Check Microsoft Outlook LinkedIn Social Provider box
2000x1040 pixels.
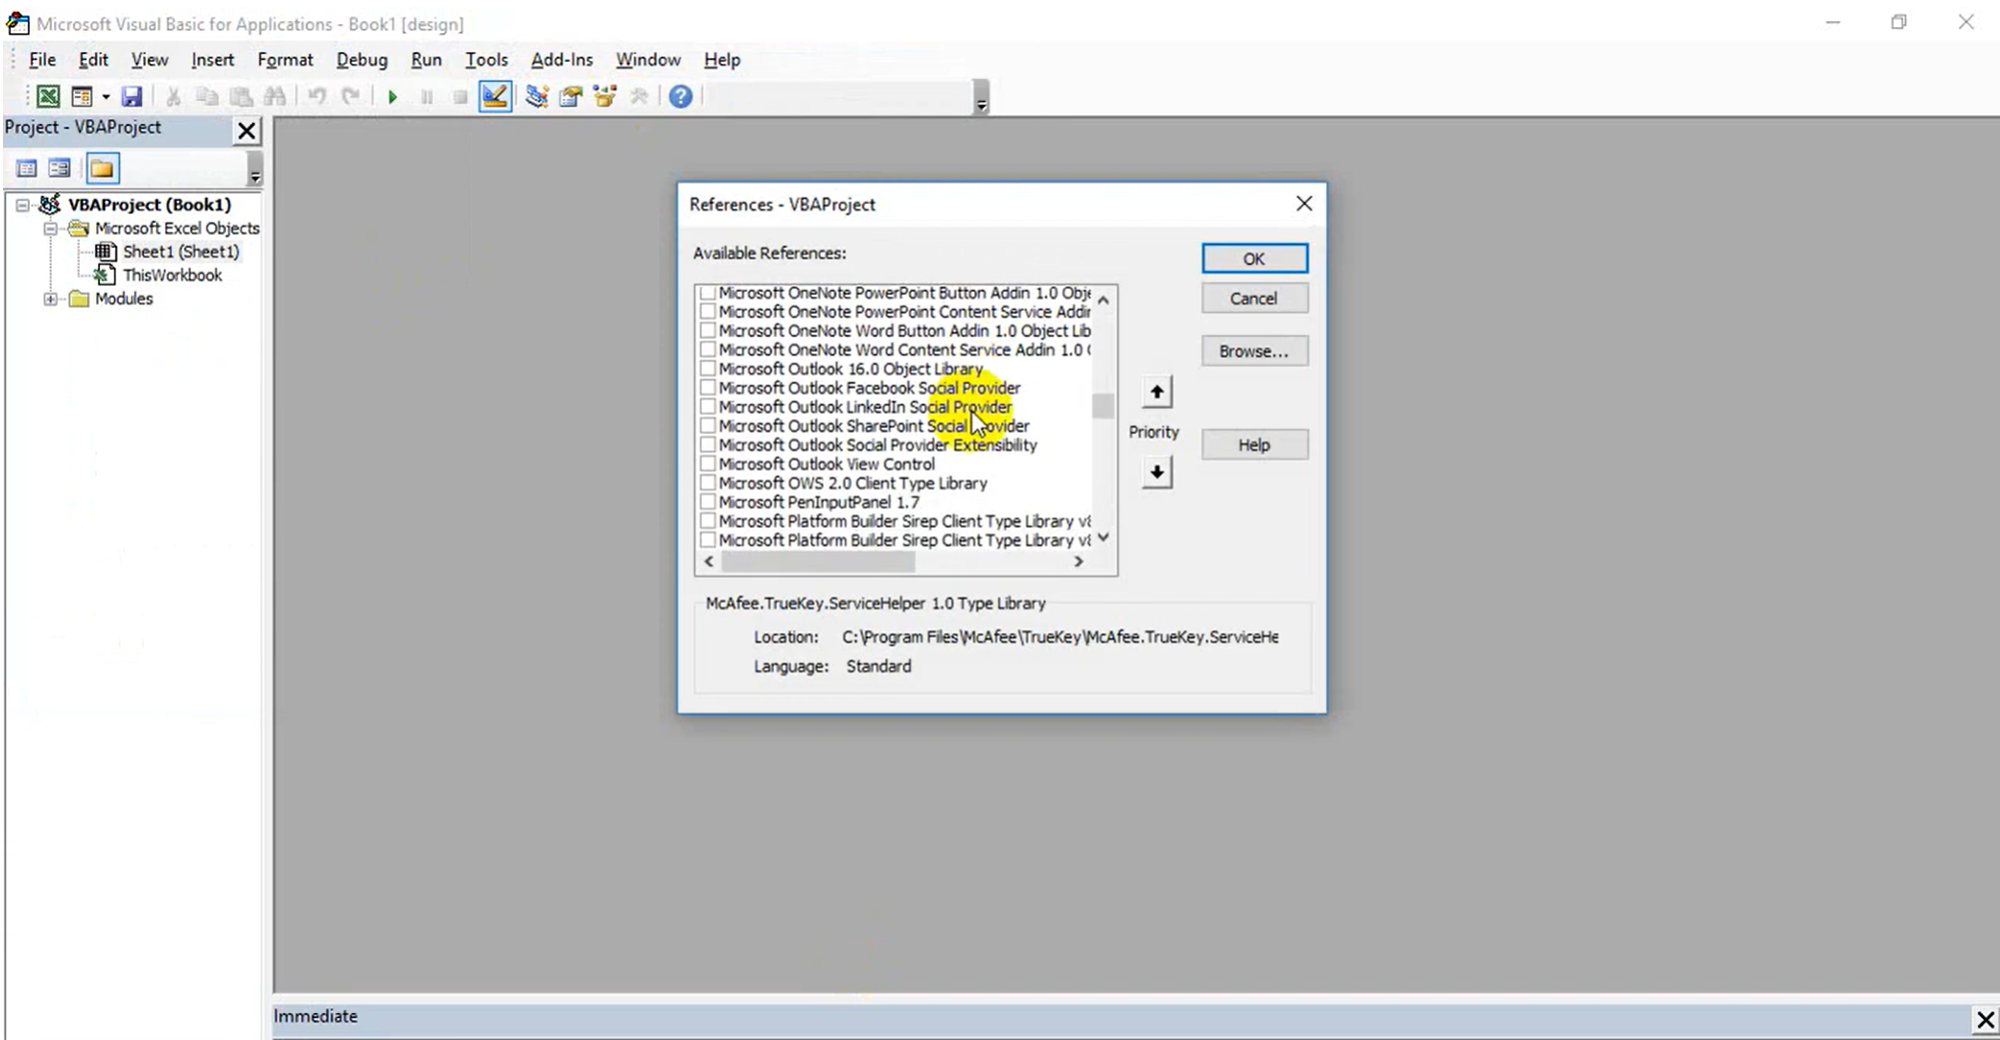tap(708, 407)
